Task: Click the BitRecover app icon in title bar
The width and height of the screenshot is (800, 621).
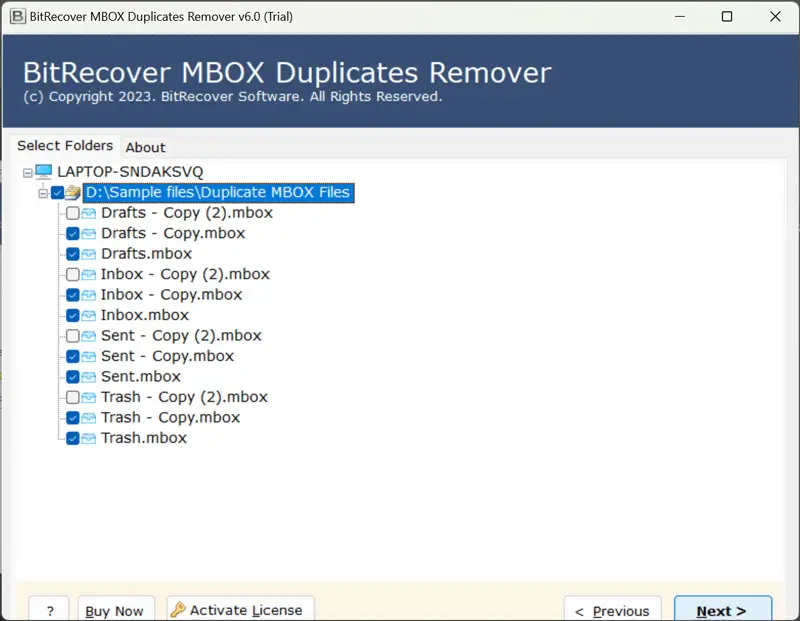Action: click(17, 16)
